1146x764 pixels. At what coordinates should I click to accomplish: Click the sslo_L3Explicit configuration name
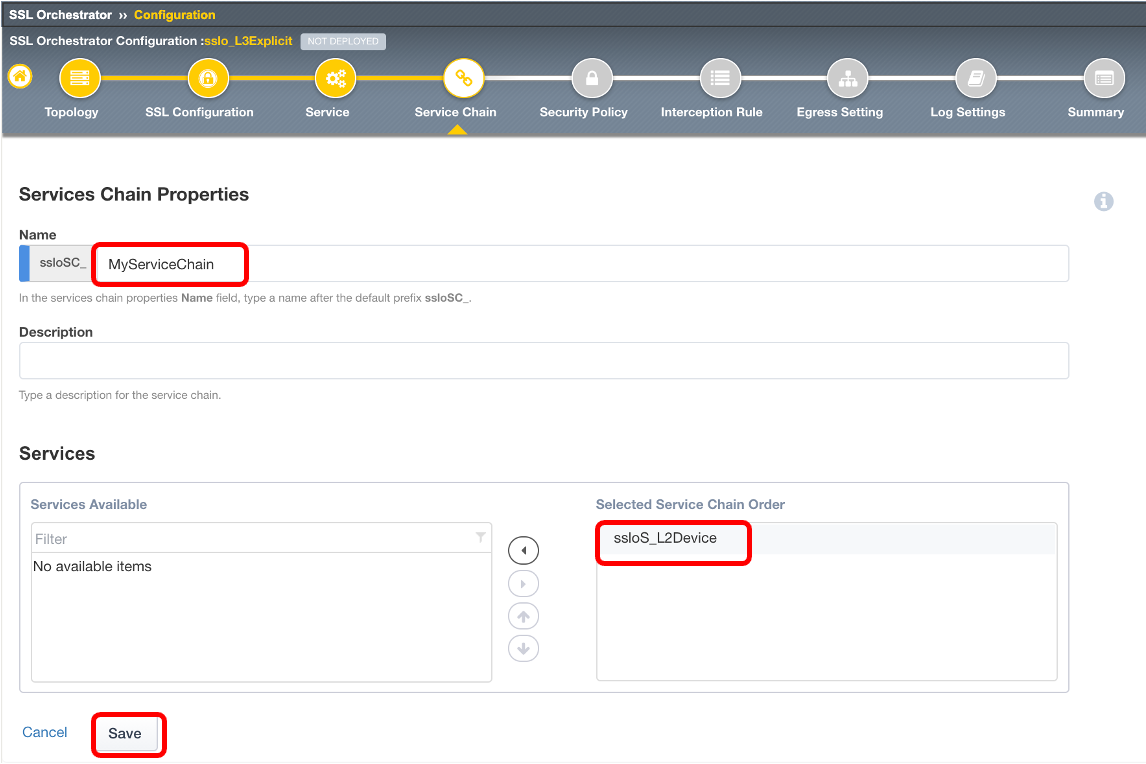click(248, 41)
